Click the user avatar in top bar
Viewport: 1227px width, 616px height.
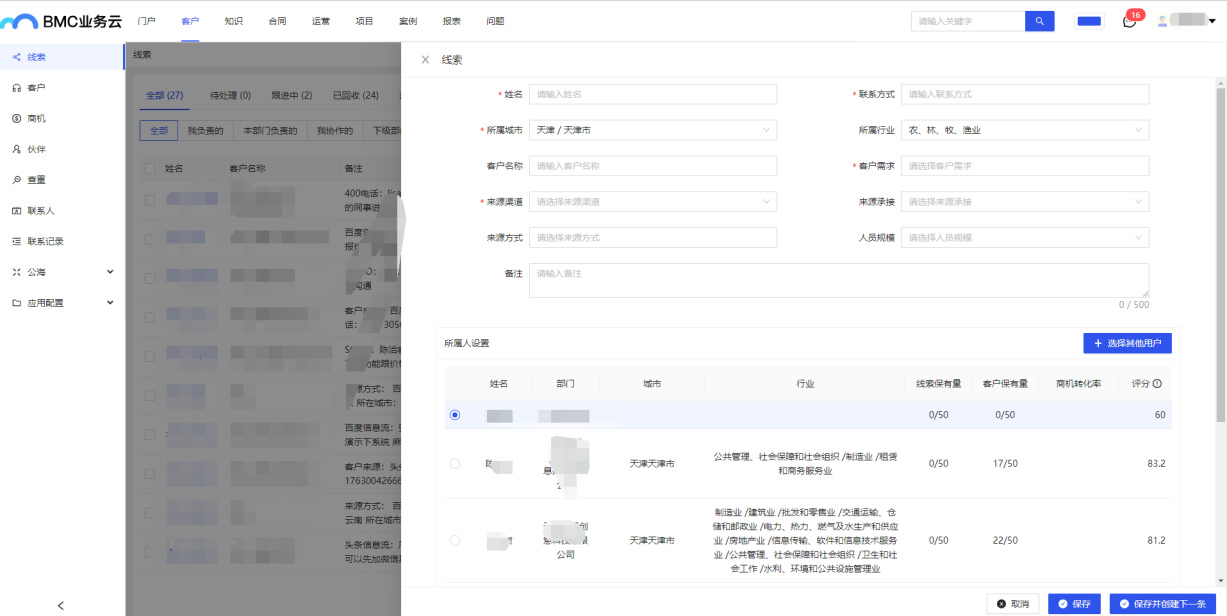(x=1162, y=21)
